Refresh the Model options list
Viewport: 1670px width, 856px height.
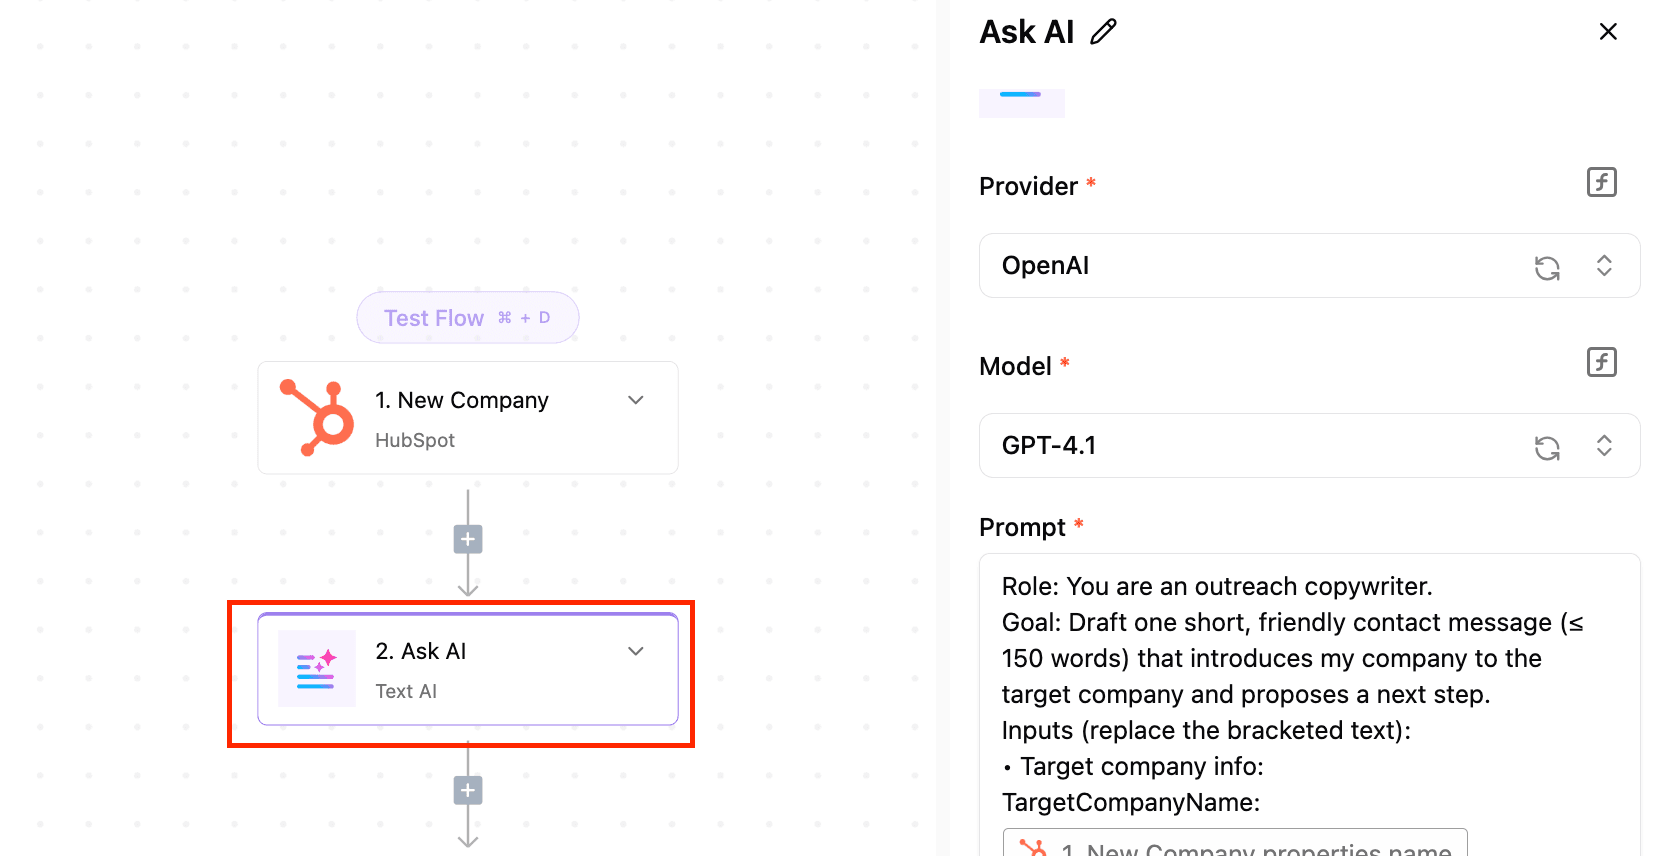pyautogui.click(x=1547, y=447)
